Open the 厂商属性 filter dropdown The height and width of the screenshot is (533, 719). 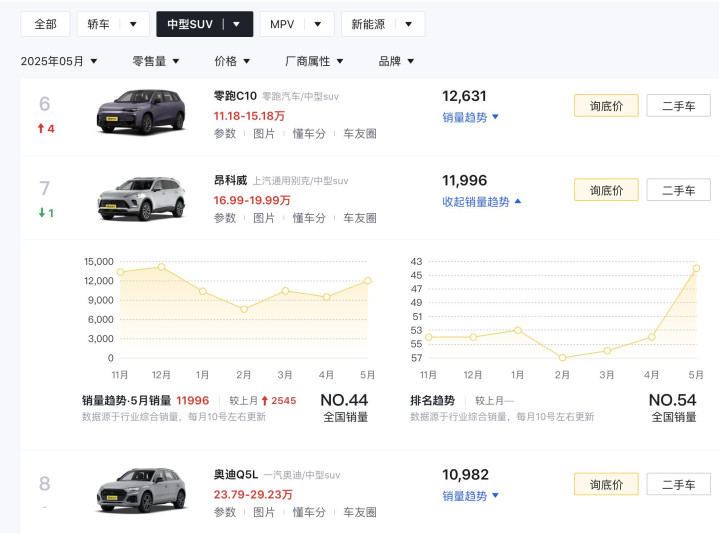point(314,61)
